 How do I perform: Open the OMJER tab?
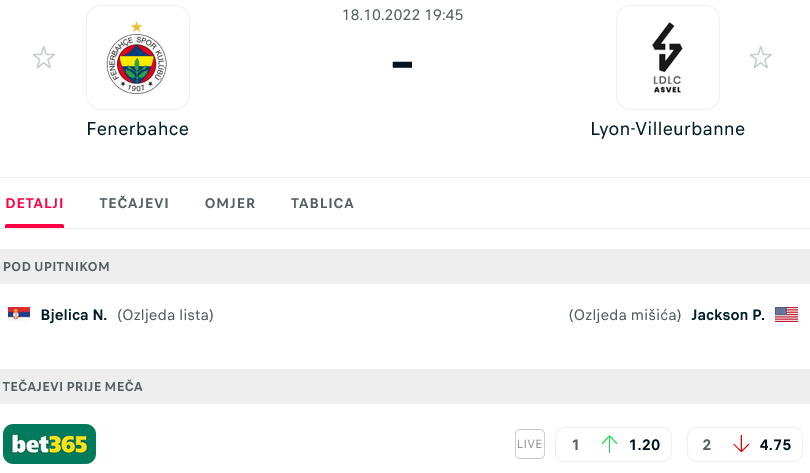pos(230,203)
